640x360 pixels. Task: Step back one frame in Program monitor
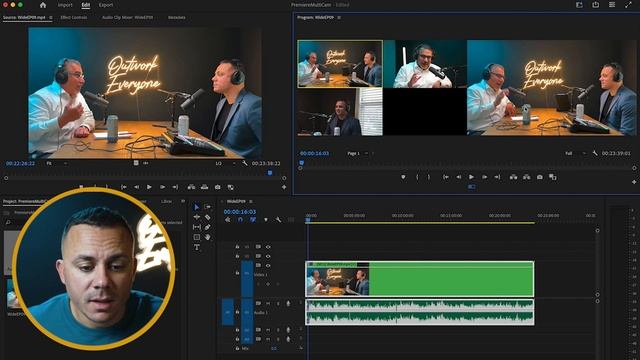(458, 177)
